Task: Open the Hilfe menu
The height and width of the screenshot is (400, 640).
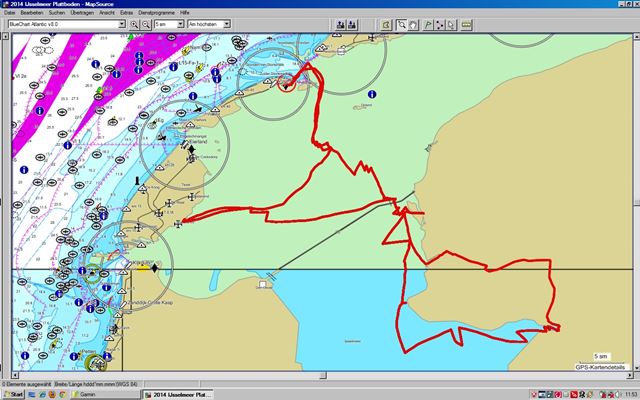Action: point(184,13)
